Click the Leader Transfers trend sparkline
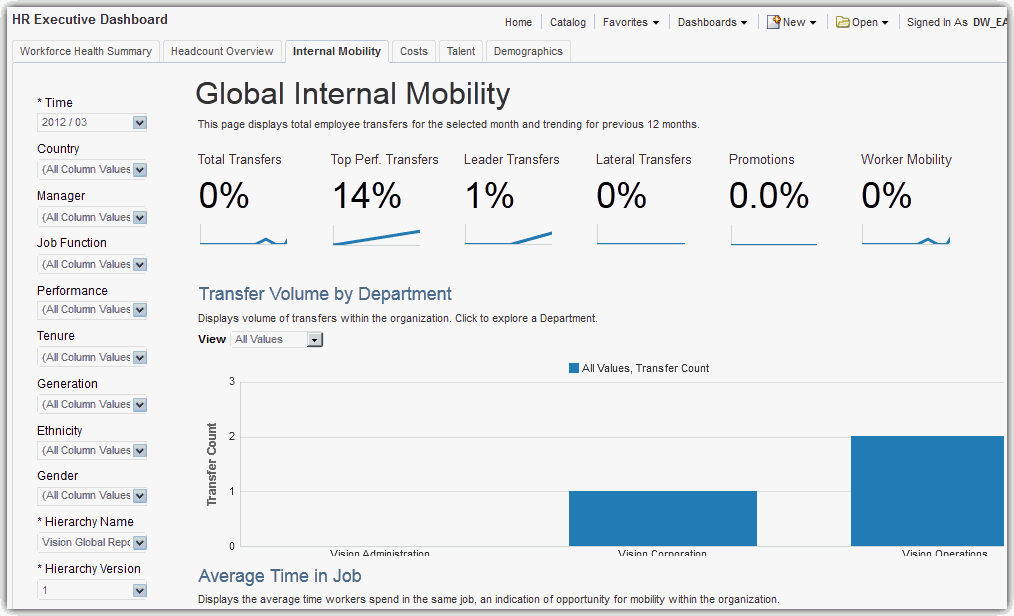 508,236
